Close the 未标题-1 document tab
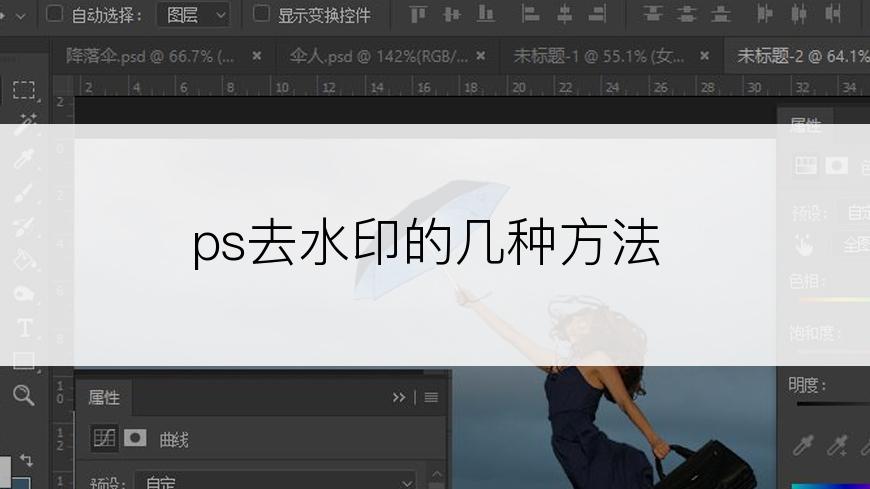The width and height of the screenshot is (870, 489). click(704, 56)
